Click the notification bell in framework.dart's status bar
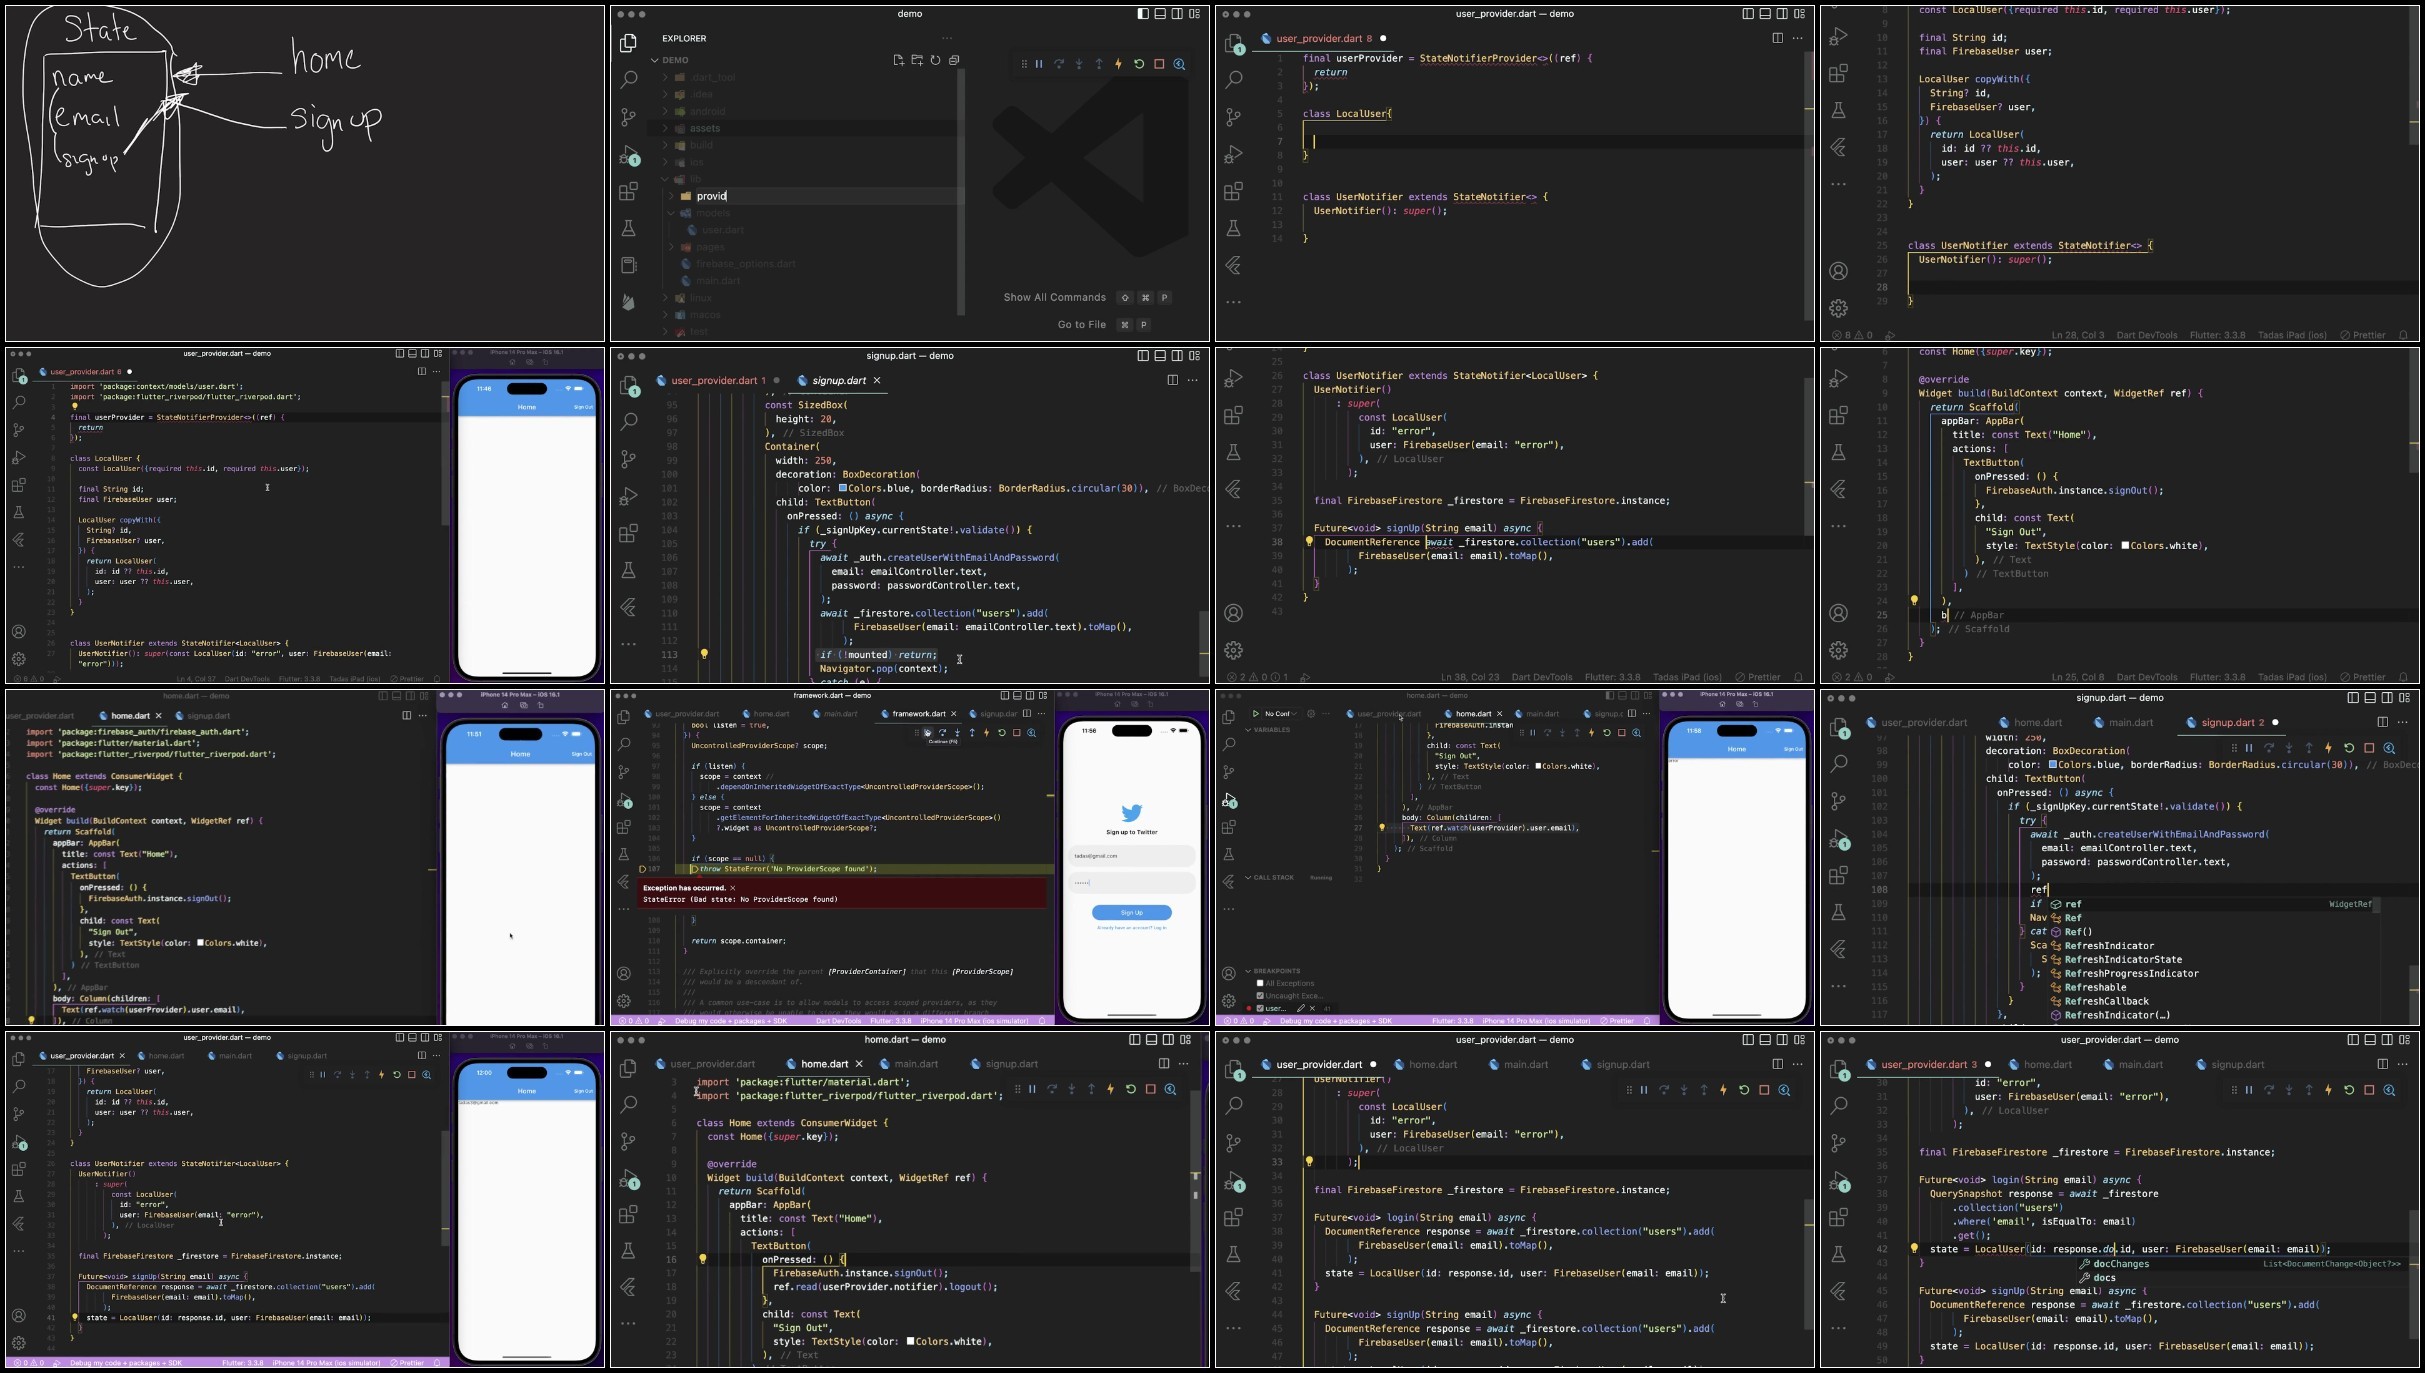The width and height of the screenshot is (2425, 1373). coord(1042,1021)
